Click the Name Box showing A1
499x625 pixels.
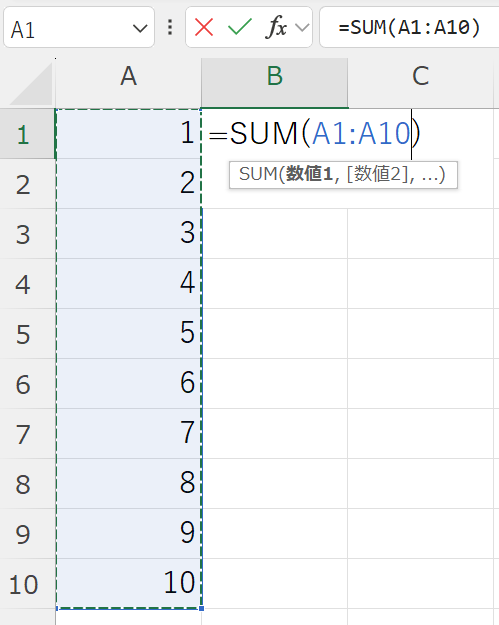79,28
